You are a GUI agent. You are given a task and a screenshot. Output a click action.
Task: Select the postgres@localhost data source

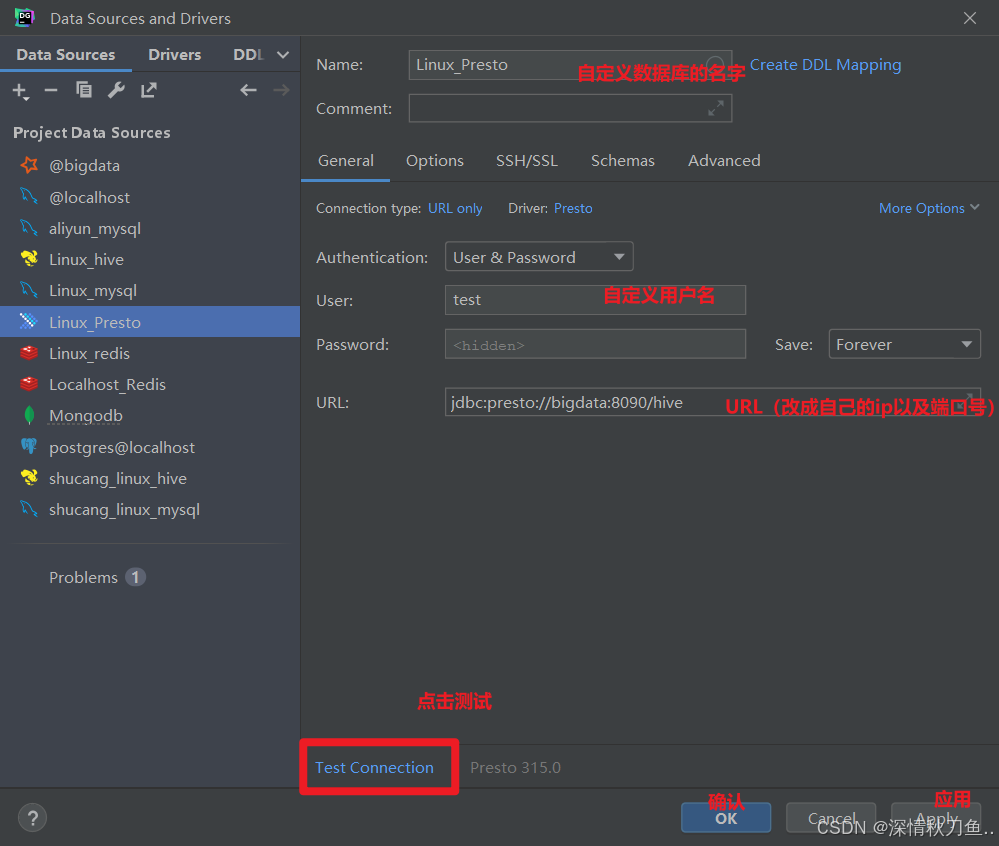(150, 446)
